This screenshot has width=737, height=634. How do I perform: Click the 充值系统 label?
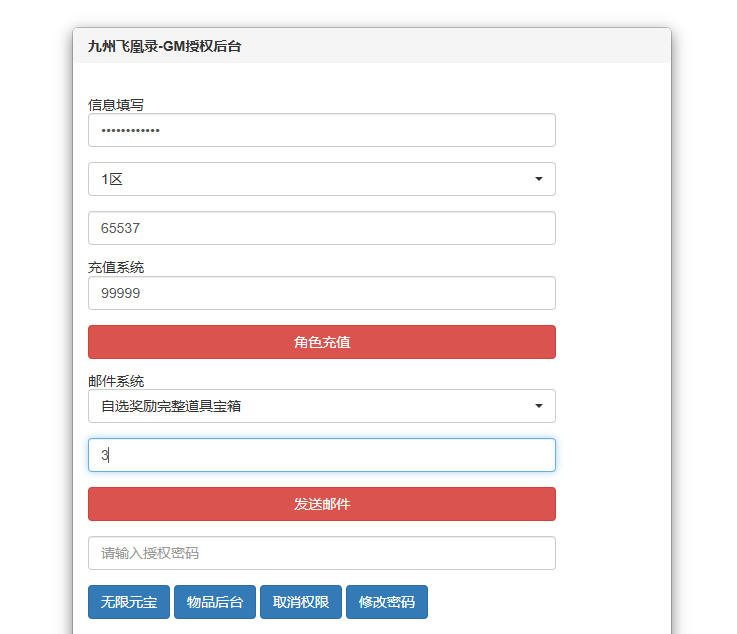click(116, 267)
